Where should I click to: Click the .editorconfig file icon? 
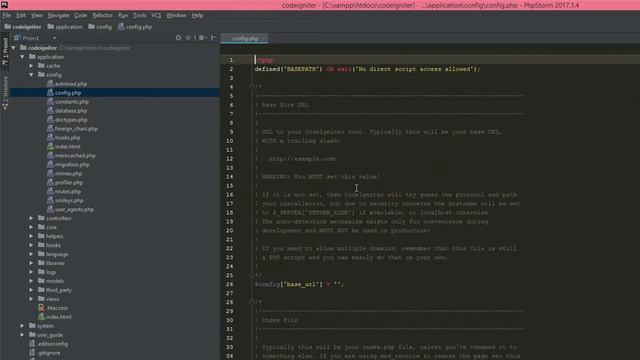pyautogui.click(x=32, y=344)
